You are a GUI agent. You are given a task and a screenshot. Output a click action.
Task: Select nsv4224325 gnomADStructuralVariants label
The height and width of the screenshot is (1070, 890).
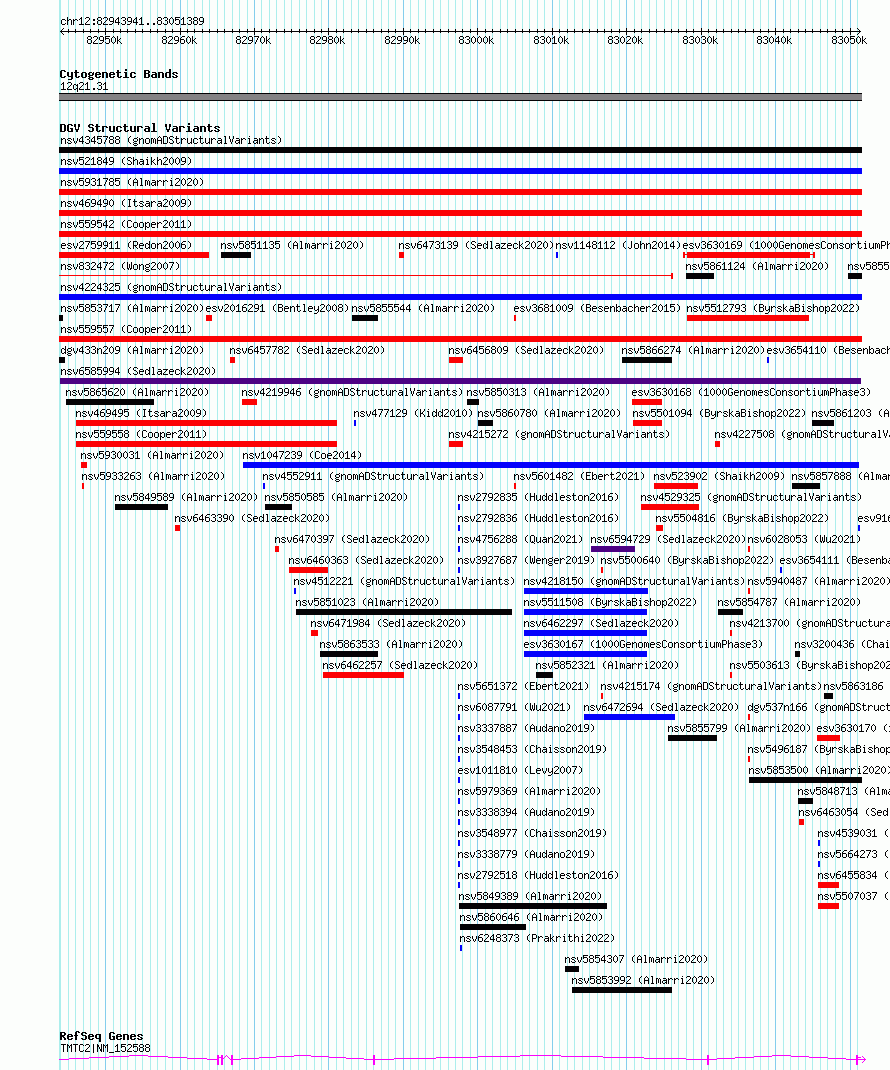pos(171,287)
